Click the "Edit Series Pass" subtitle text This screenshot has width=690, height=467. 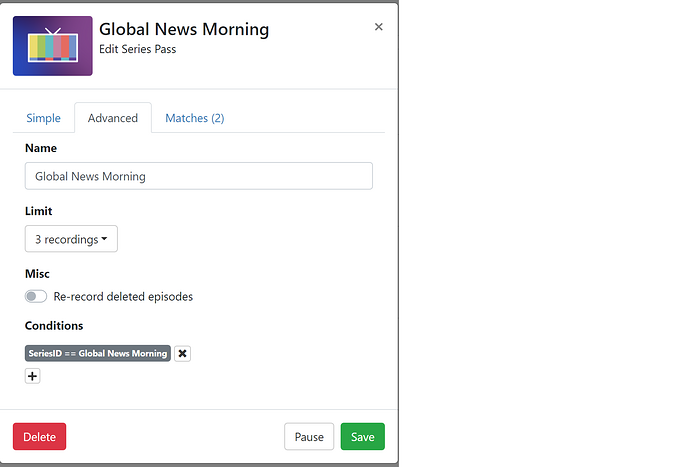pyautogui.click(x=138, y=49)
